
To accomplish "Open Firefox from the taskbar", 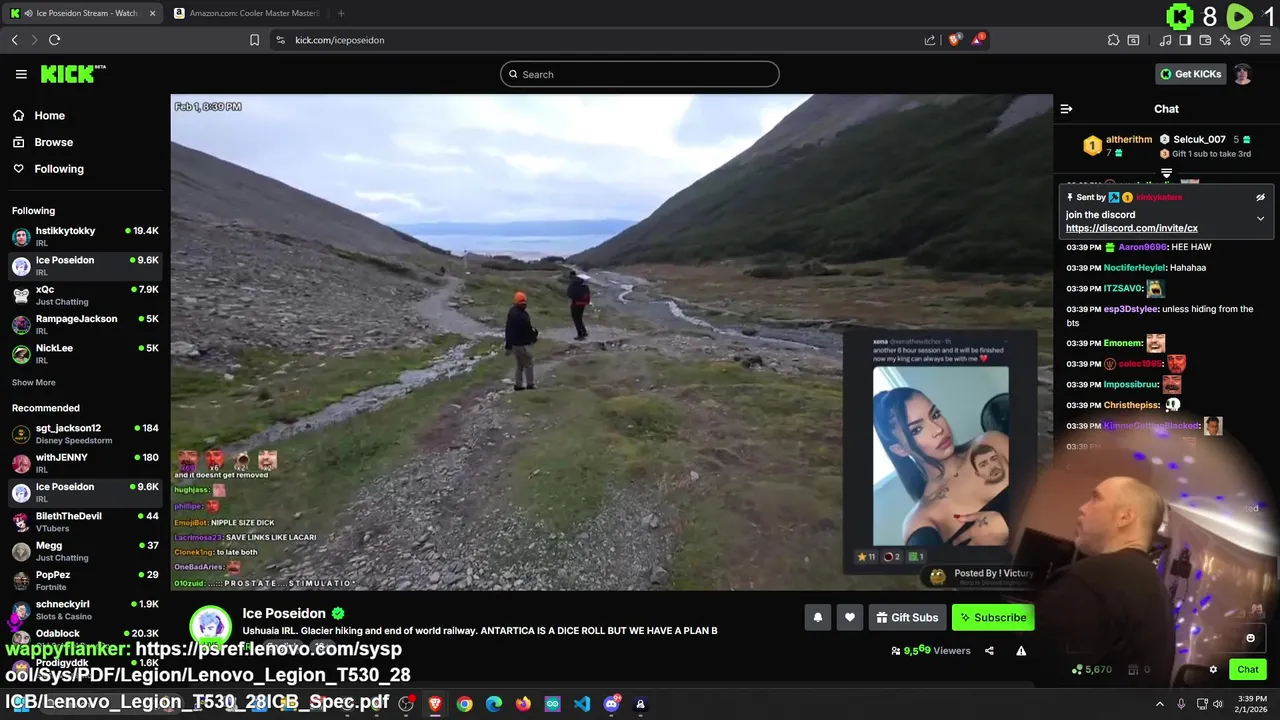I will coord(523,704).
